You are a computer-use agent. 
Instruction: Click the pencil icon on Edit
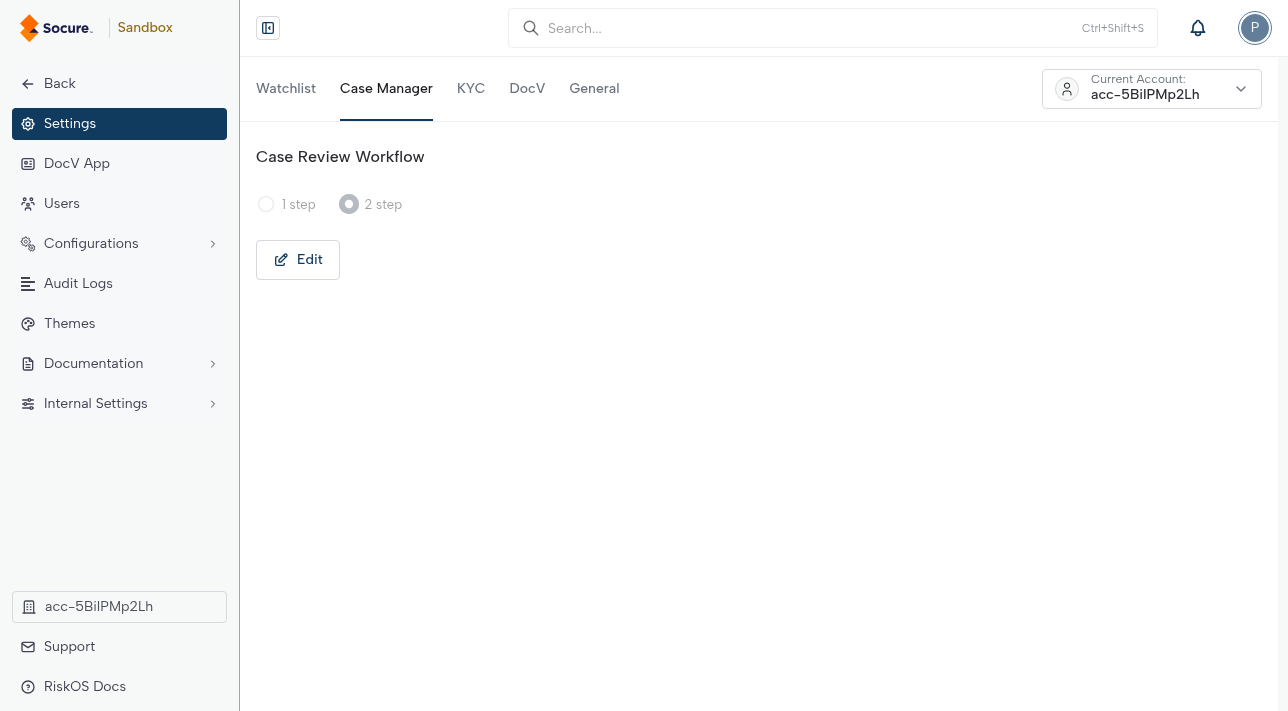[281, 260]
